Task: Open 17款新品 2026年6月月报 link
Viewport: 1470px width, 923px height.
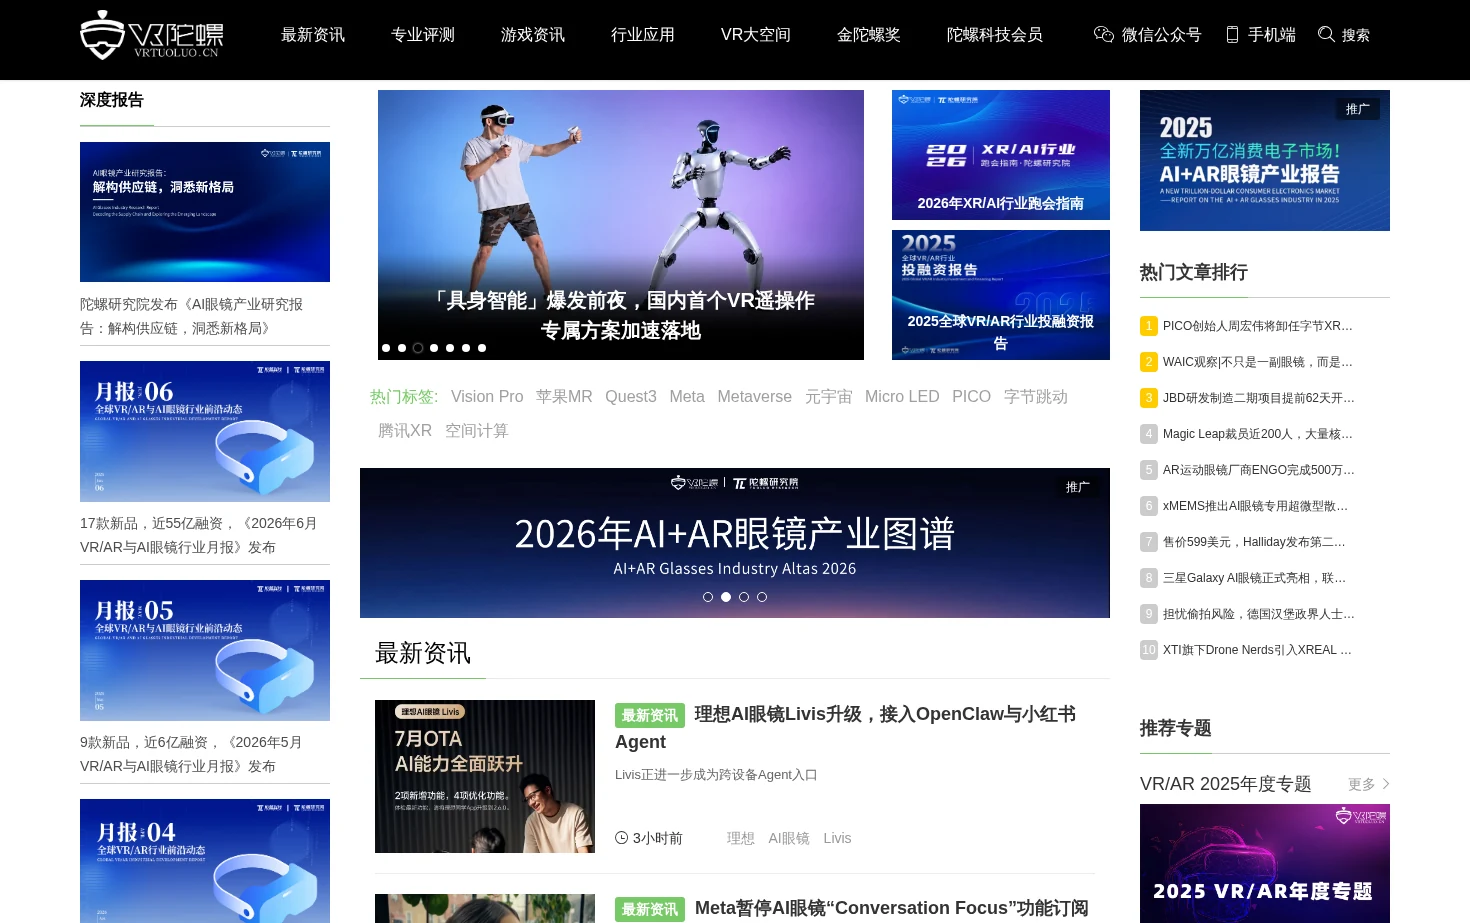Action: (199, 535)
